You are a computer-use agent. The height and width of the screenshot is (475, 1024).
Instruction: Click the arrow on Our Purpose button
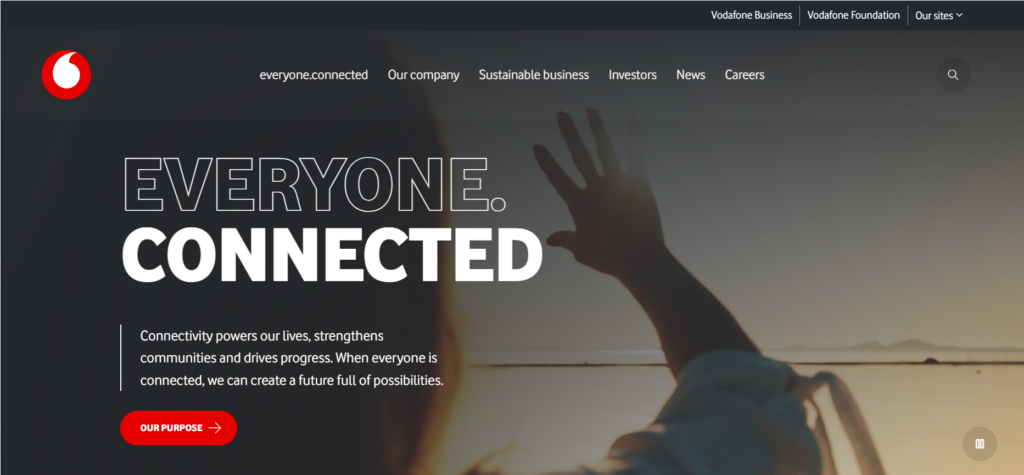click(215, 428)
